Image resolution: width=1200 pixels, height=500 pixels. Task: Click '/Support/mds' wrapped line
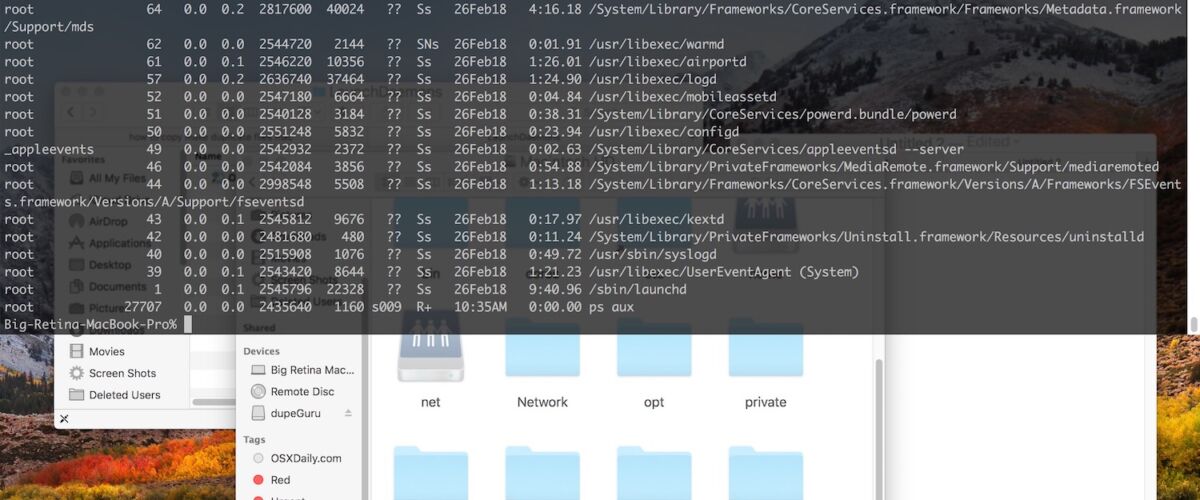(49, 27)
